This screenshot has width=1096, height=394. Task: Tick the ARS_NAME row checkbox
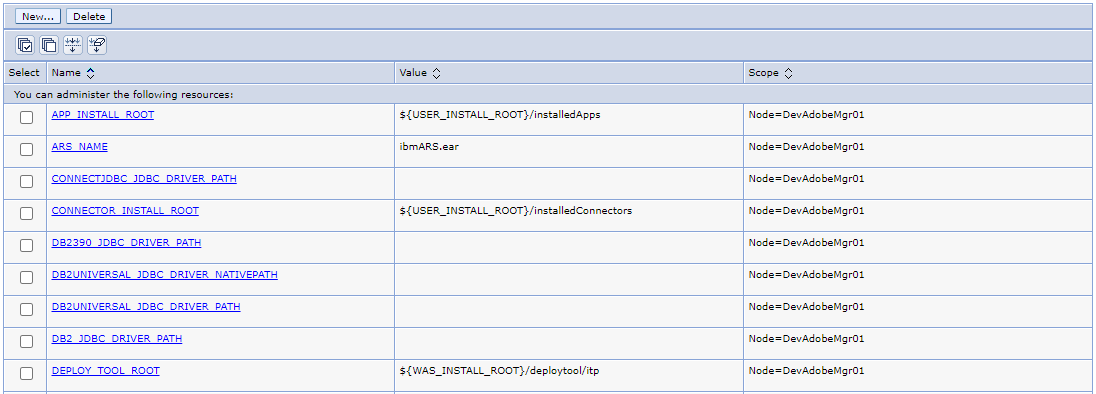coord(26,149)
